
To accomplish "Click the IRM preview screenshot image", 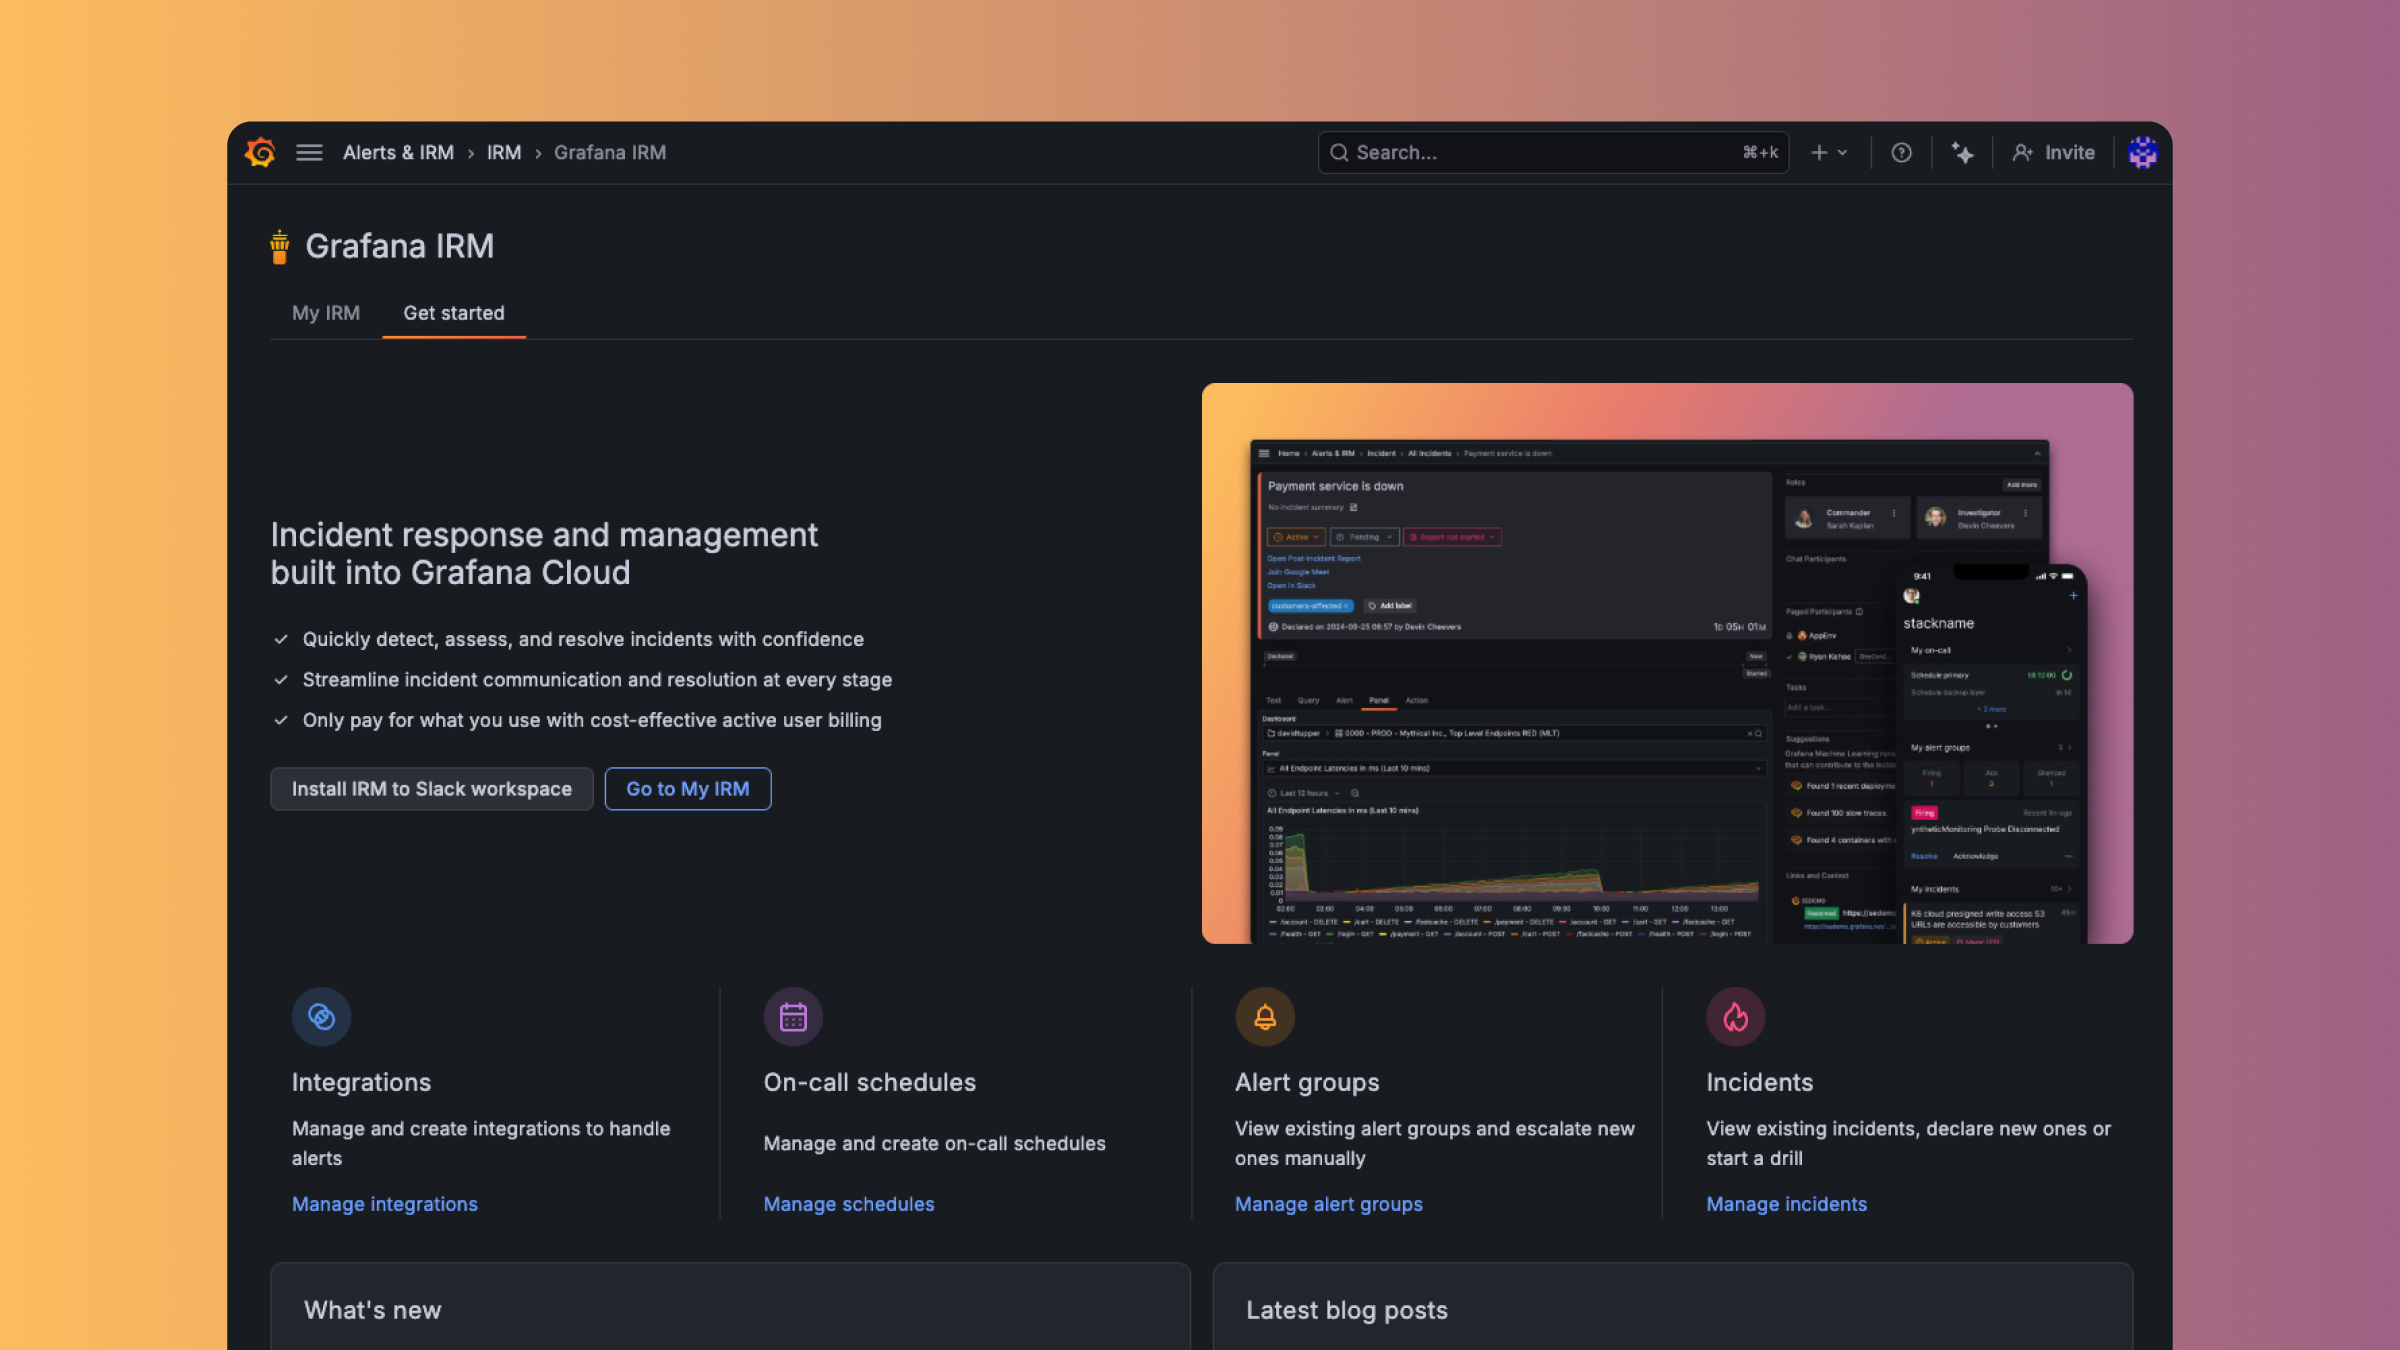I will 1667,663.
